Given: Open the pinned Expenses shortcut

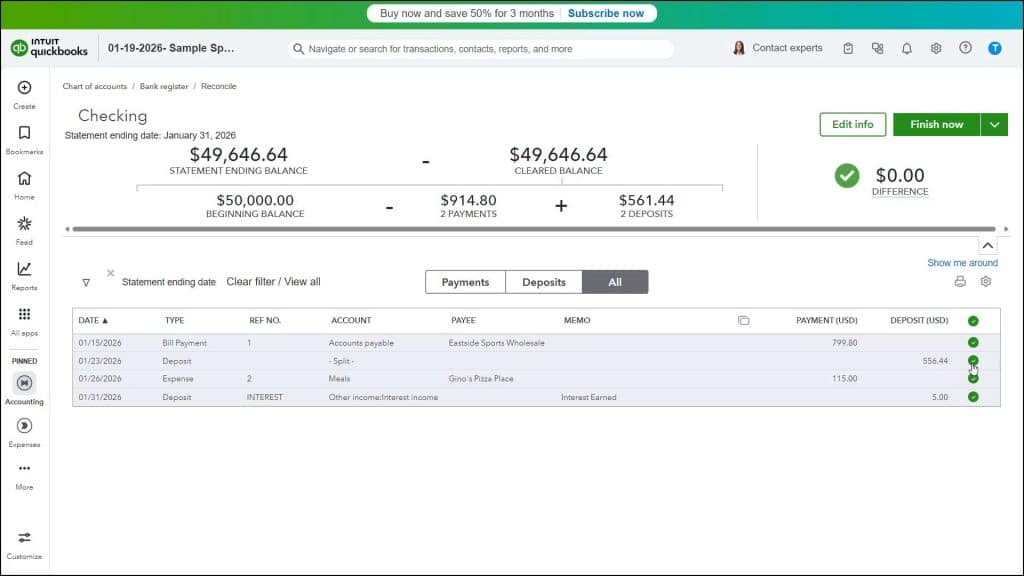Looking at the screenshot, I should 22,430.
